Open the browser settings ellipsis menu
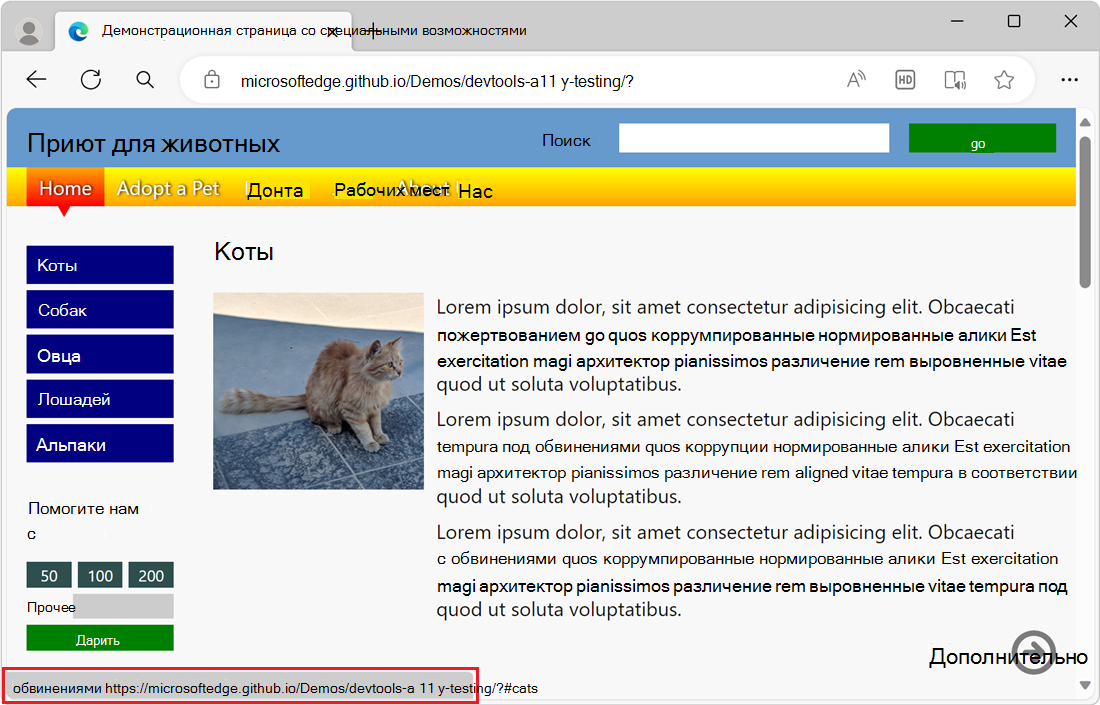1100x705 pixels. point(1069,80)
